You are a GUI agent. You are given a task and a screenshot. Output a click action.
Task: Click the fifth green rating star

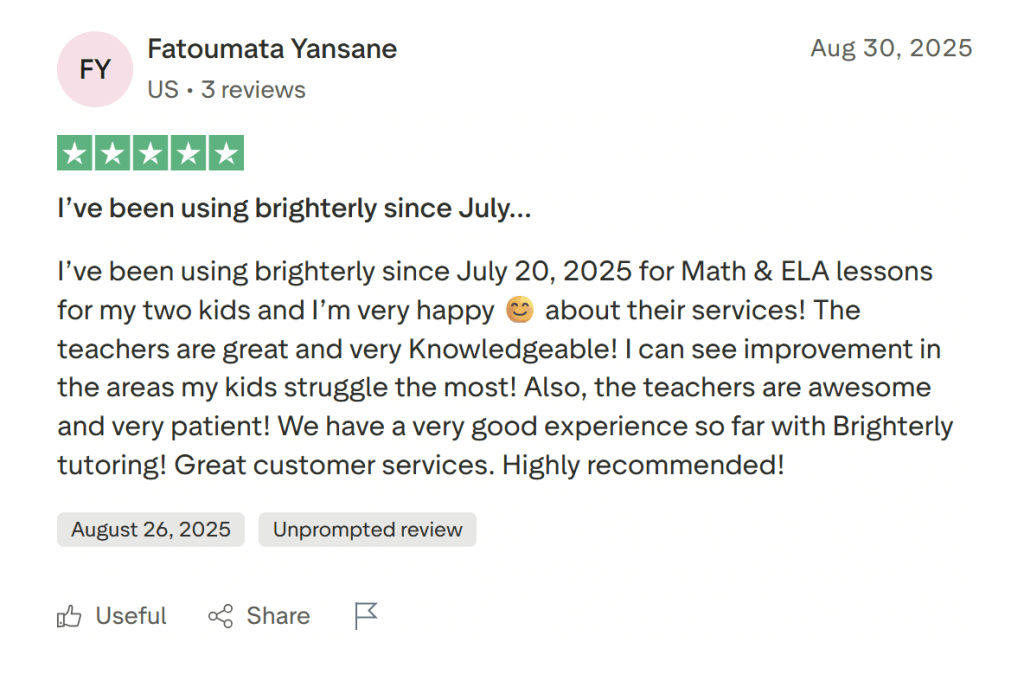point(226,154)
